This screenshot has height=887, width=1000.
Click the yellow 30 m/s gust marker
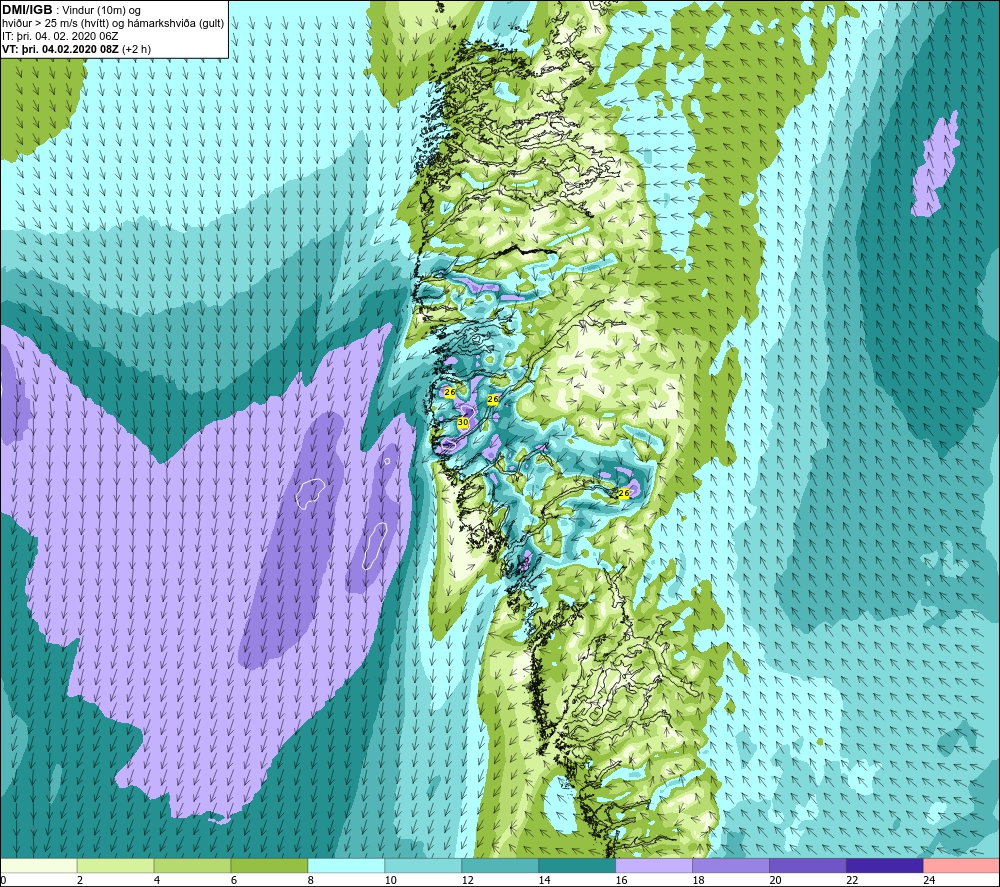click(x=463, y=422)
